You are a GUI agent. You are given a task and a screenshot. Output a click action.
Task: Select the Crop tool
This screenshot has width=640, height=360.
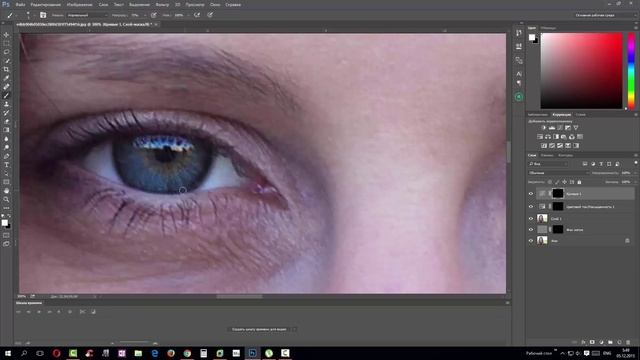(6, 69)
